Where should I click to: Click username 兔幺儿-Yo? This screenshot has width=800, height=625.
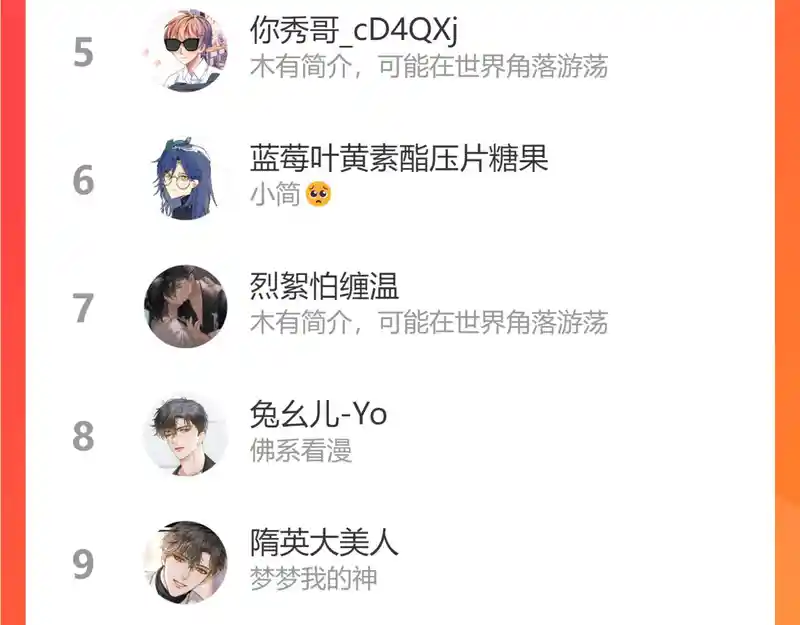318,414
